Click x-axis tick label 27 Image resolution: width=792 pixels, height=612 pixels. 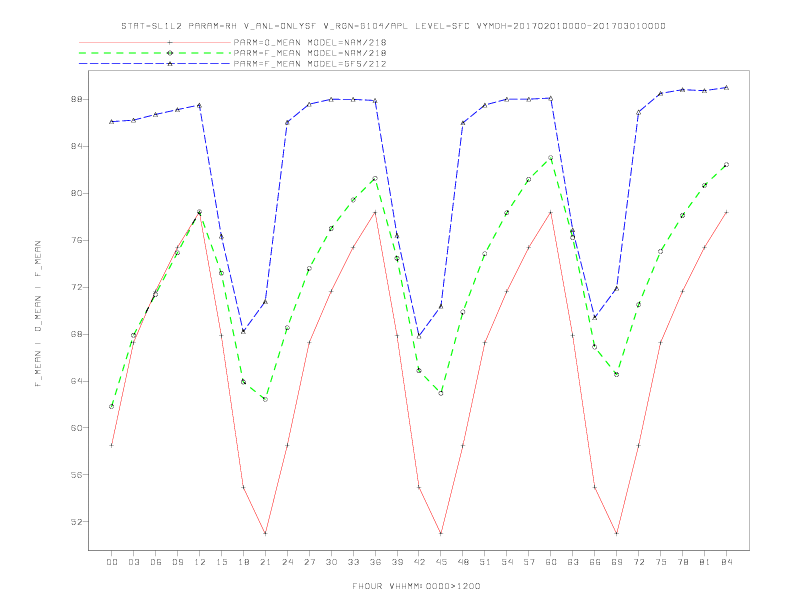pos(309,562)
